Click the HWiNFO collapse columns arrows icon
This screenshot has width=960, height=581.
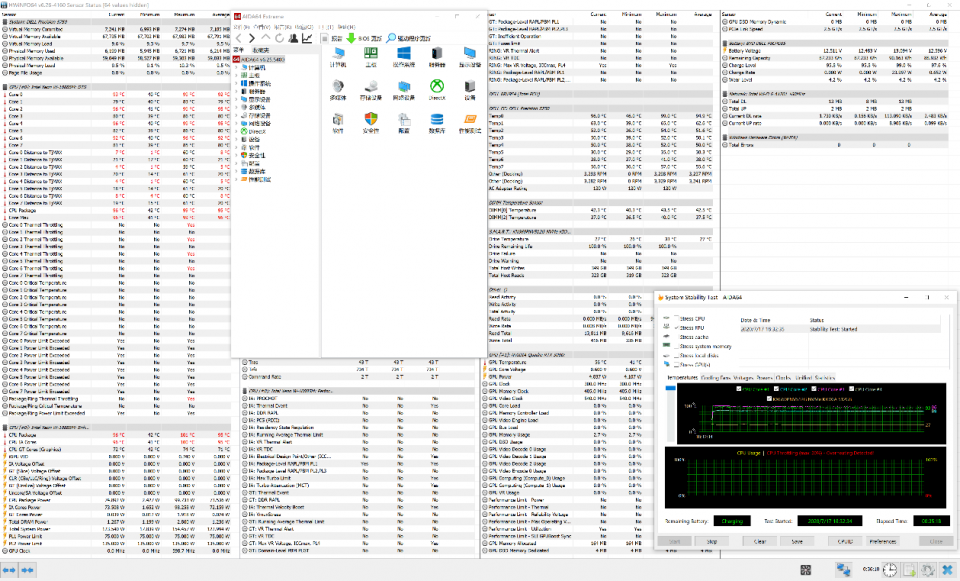coord(28,570)
